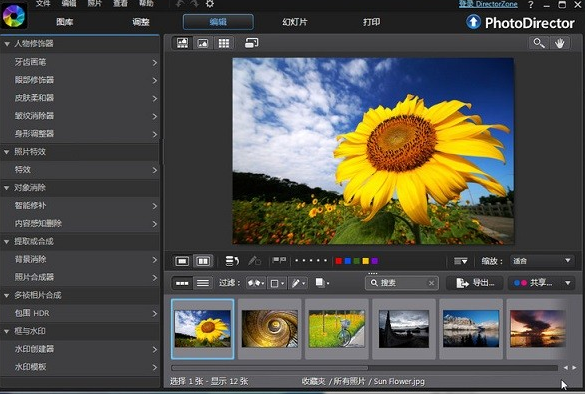Select the magnifier zoom tool
This screenshot has height=394, width=585.
pos(538,43)
